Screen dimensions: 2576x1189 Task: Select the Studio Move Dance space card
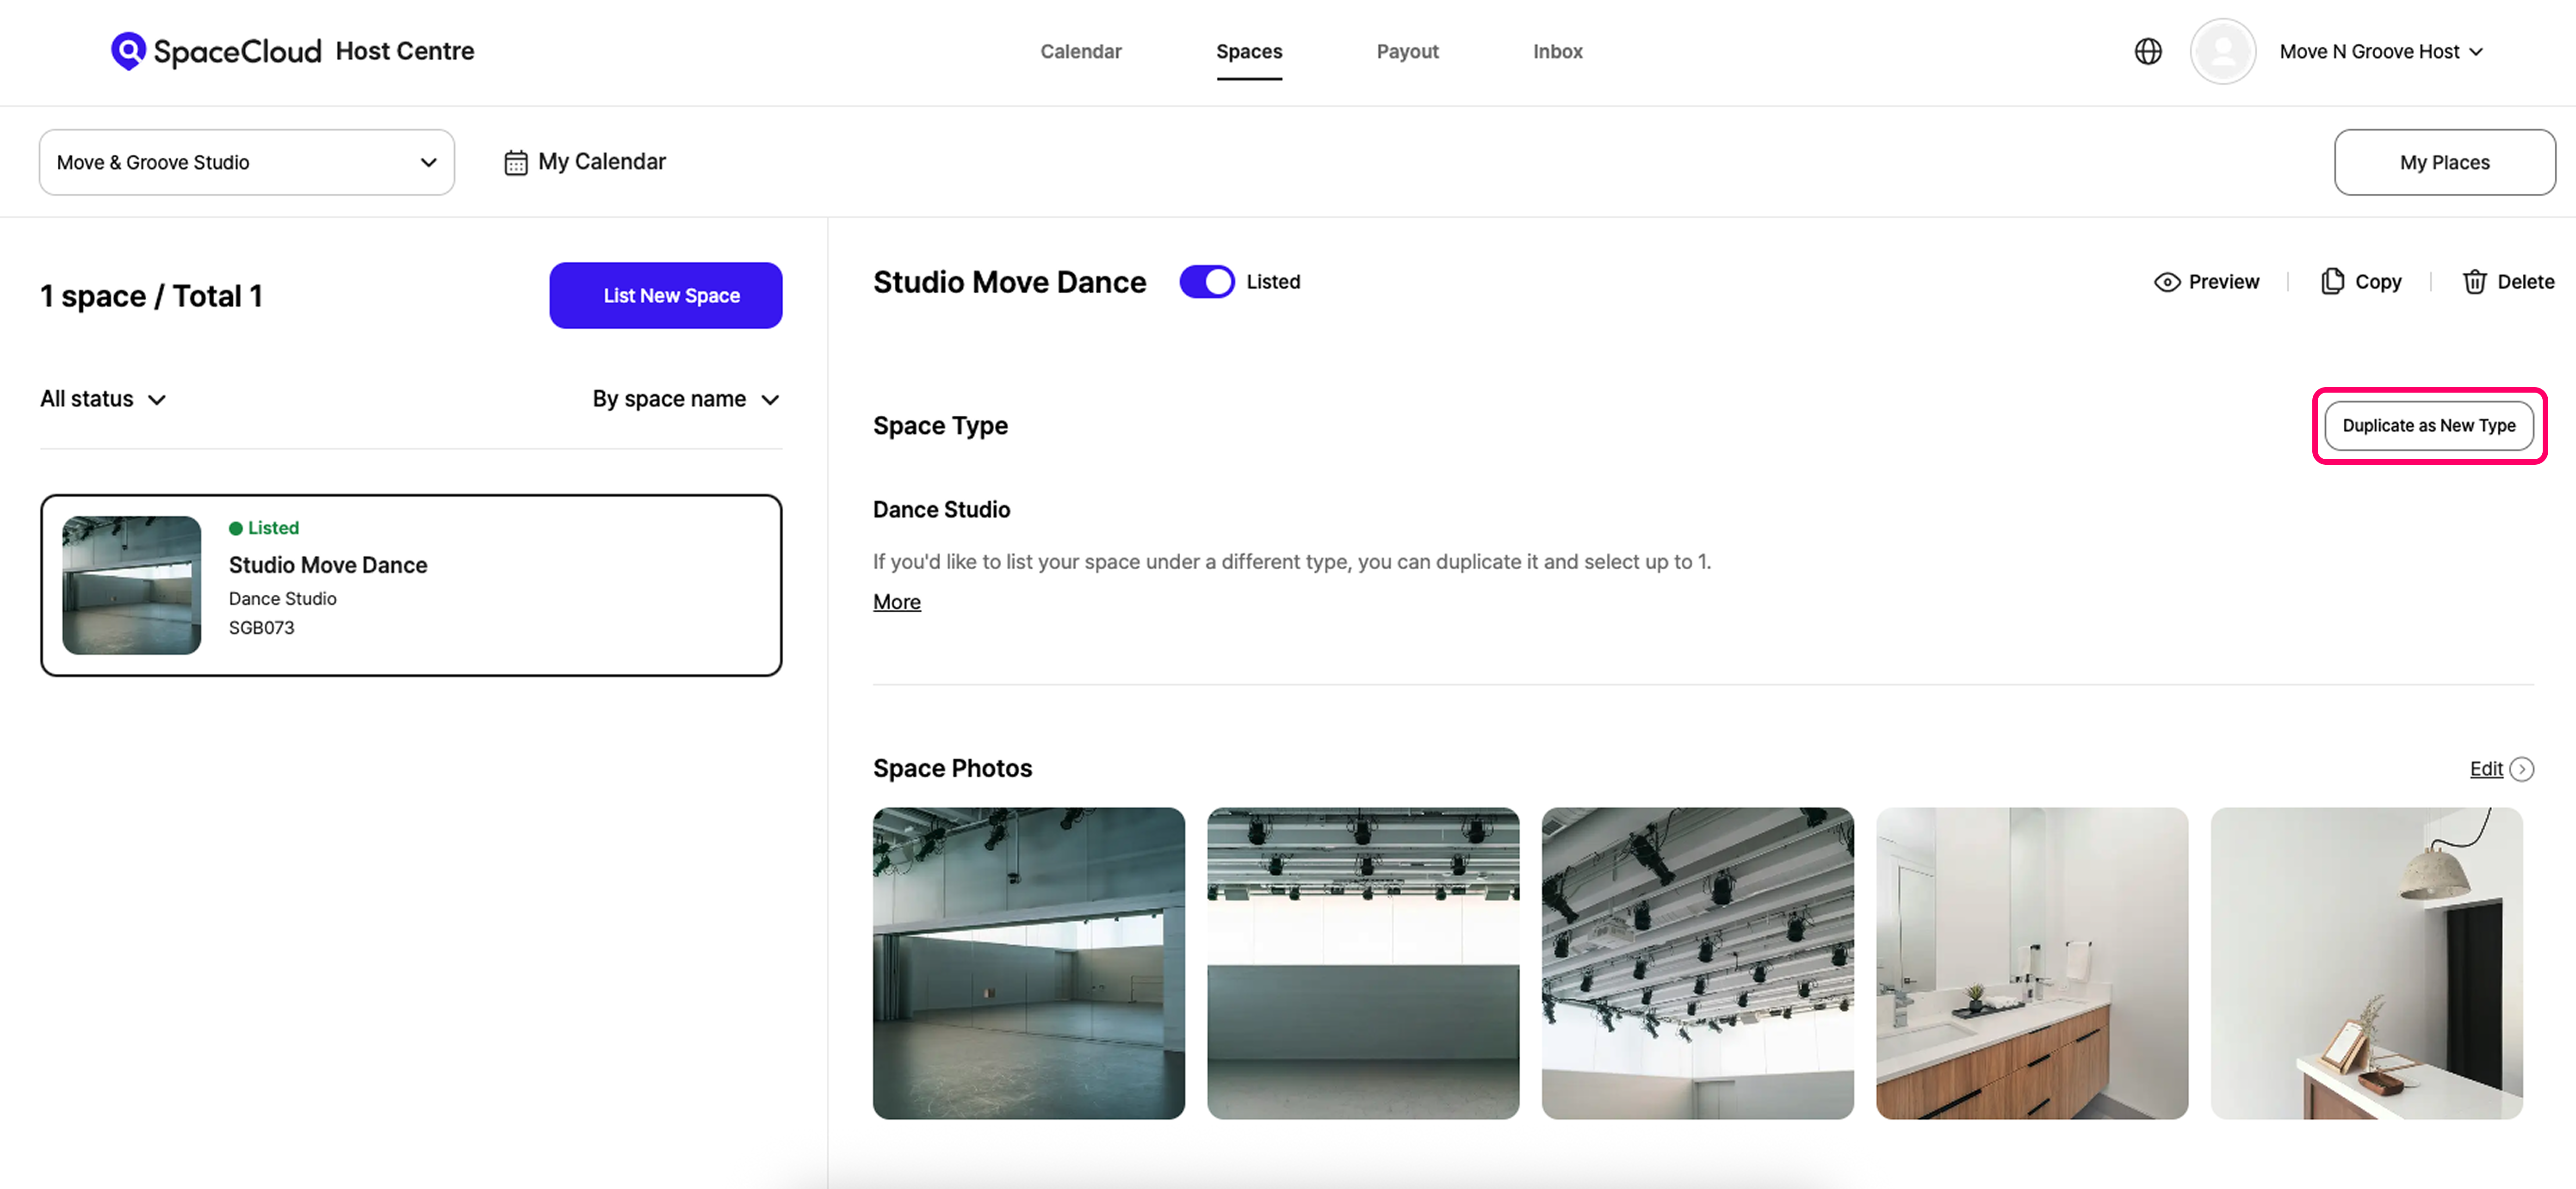point(411,585)
